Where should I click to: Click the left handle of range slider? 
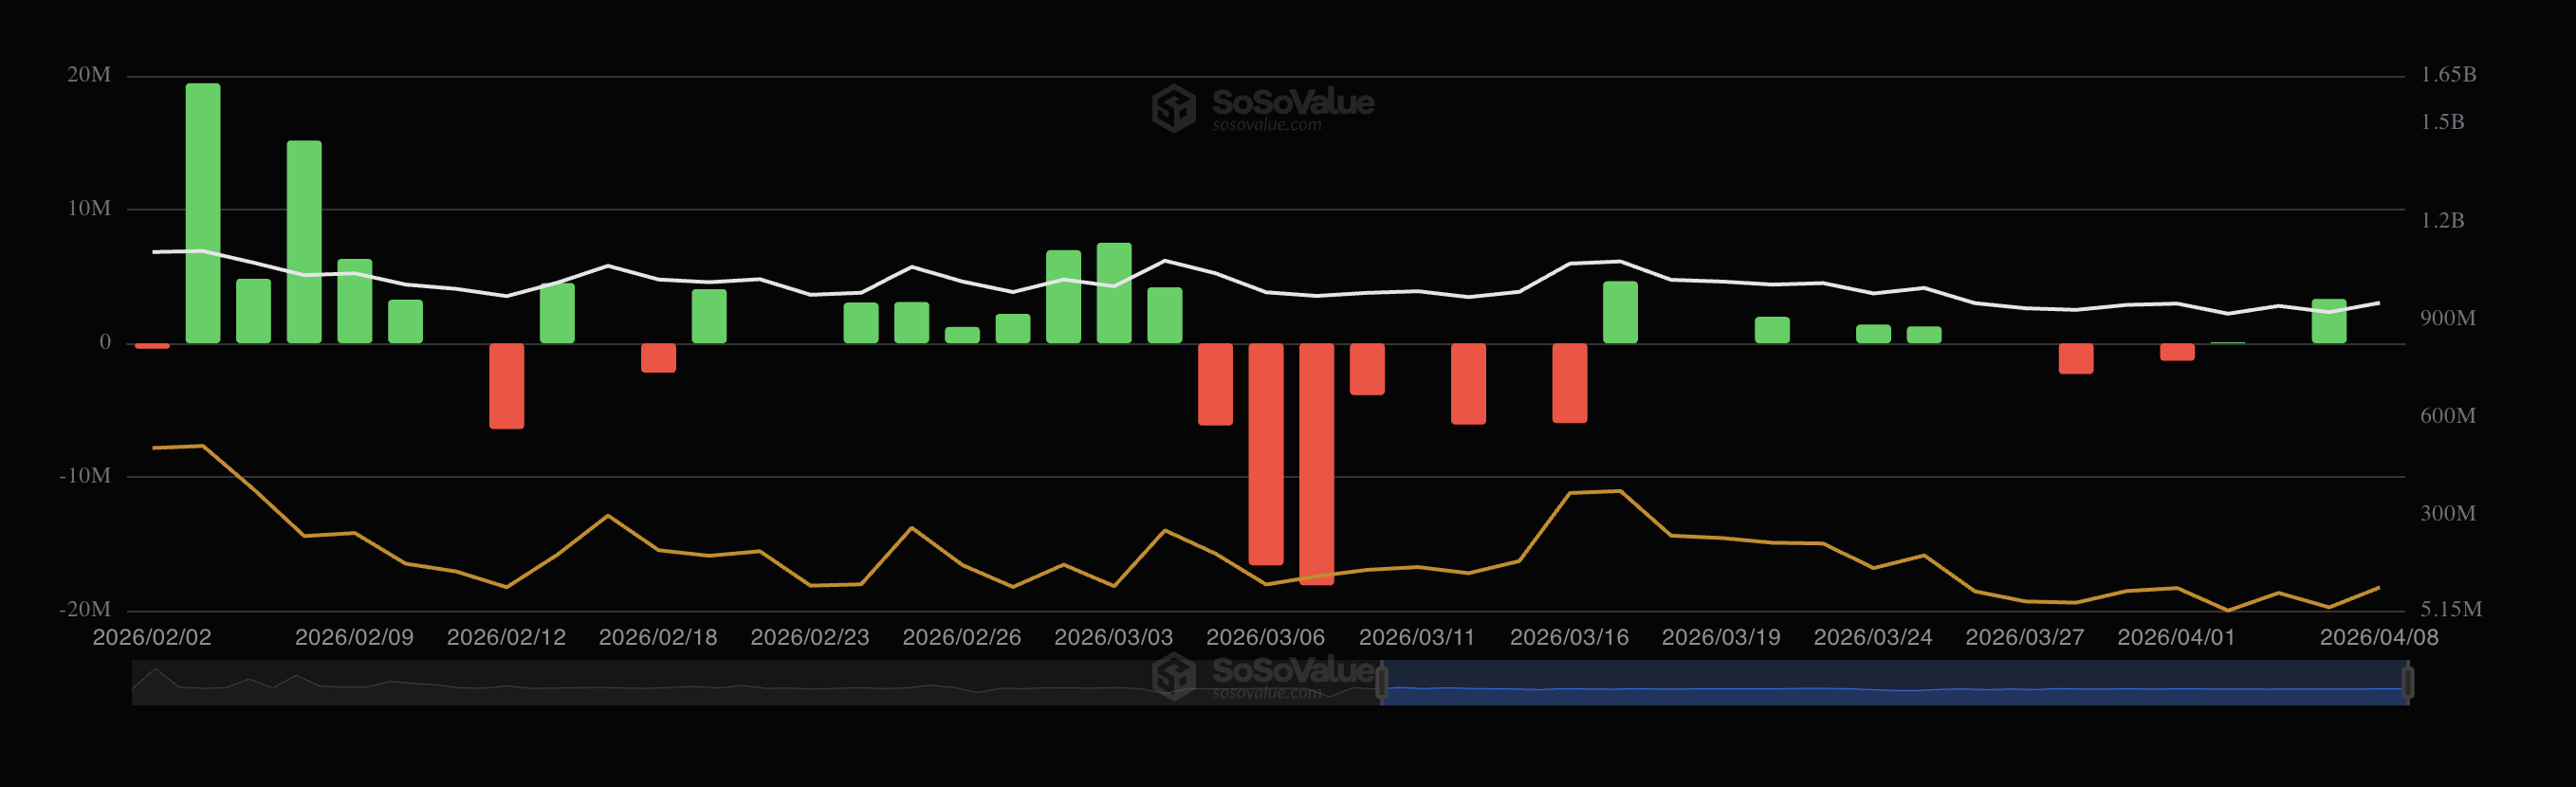[x=1381, y=683]
